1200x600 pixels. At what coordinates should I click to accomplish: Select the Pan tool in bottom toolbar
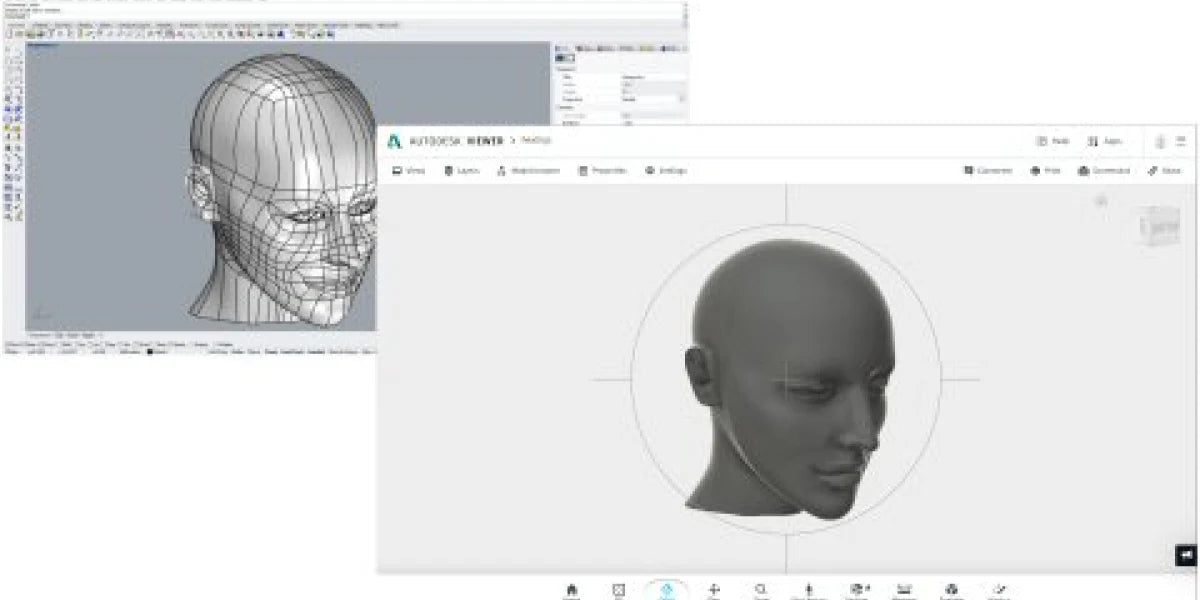(714, 590)
